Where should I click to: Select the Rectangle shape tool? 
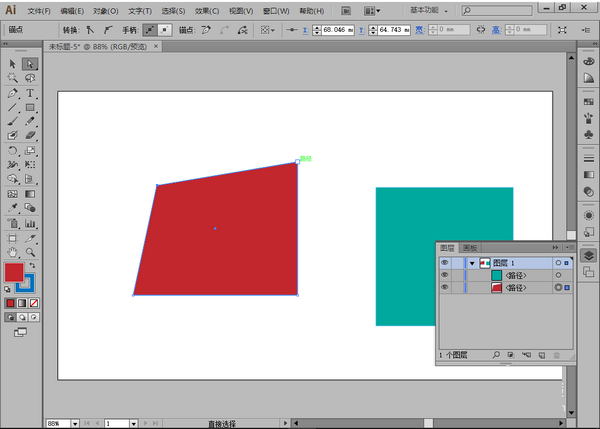30,107
